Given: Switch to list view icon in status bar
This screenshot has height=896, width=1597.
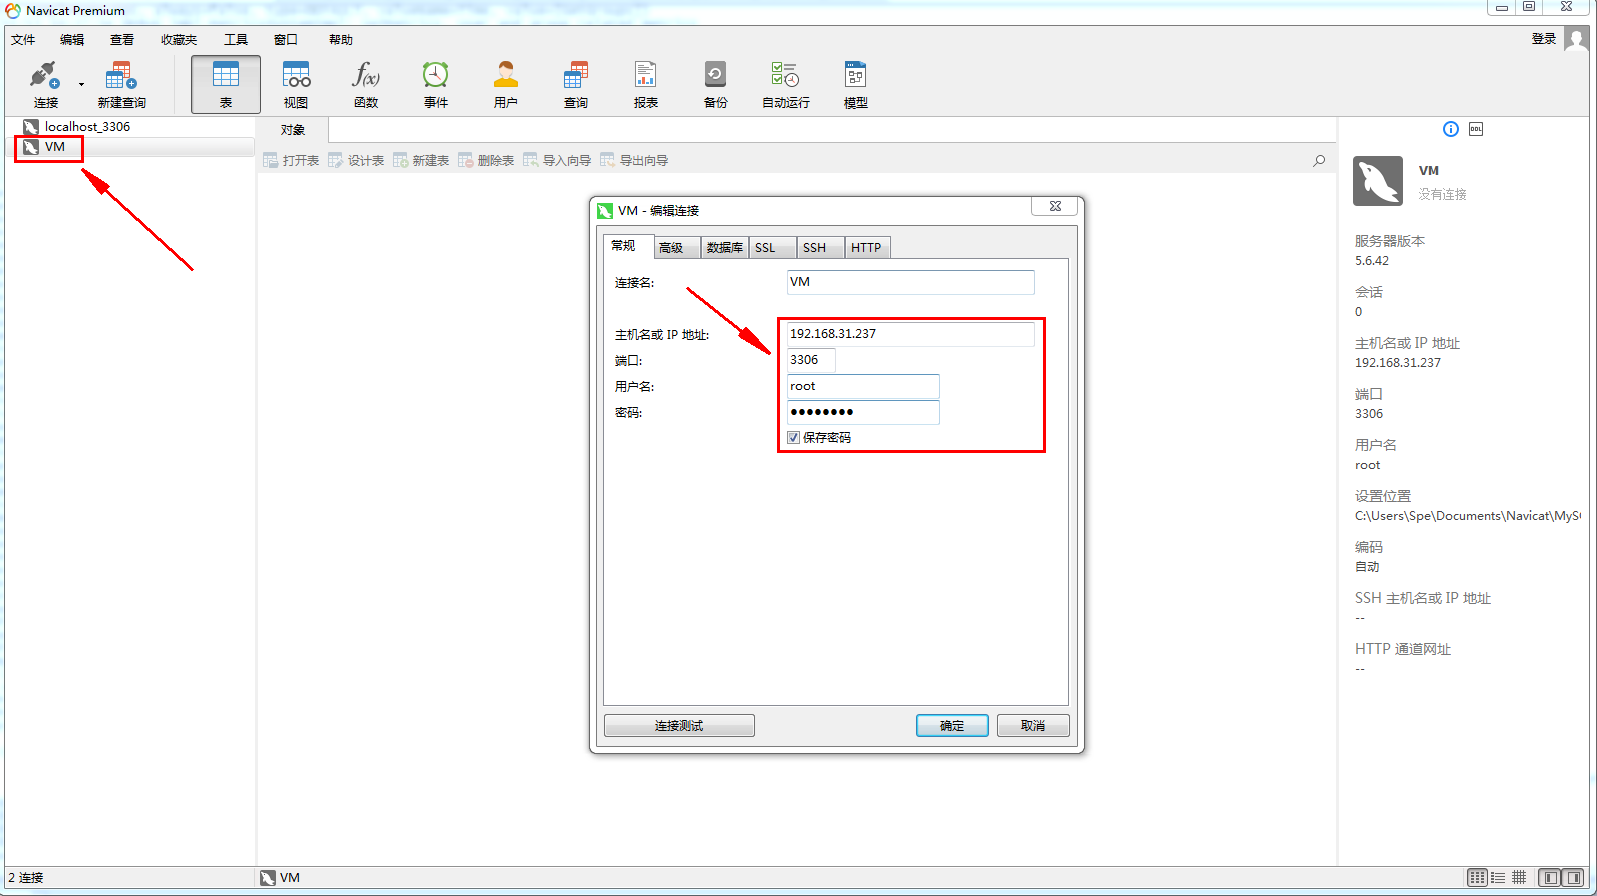Looking at the screenshot, I should point(1477,877).
